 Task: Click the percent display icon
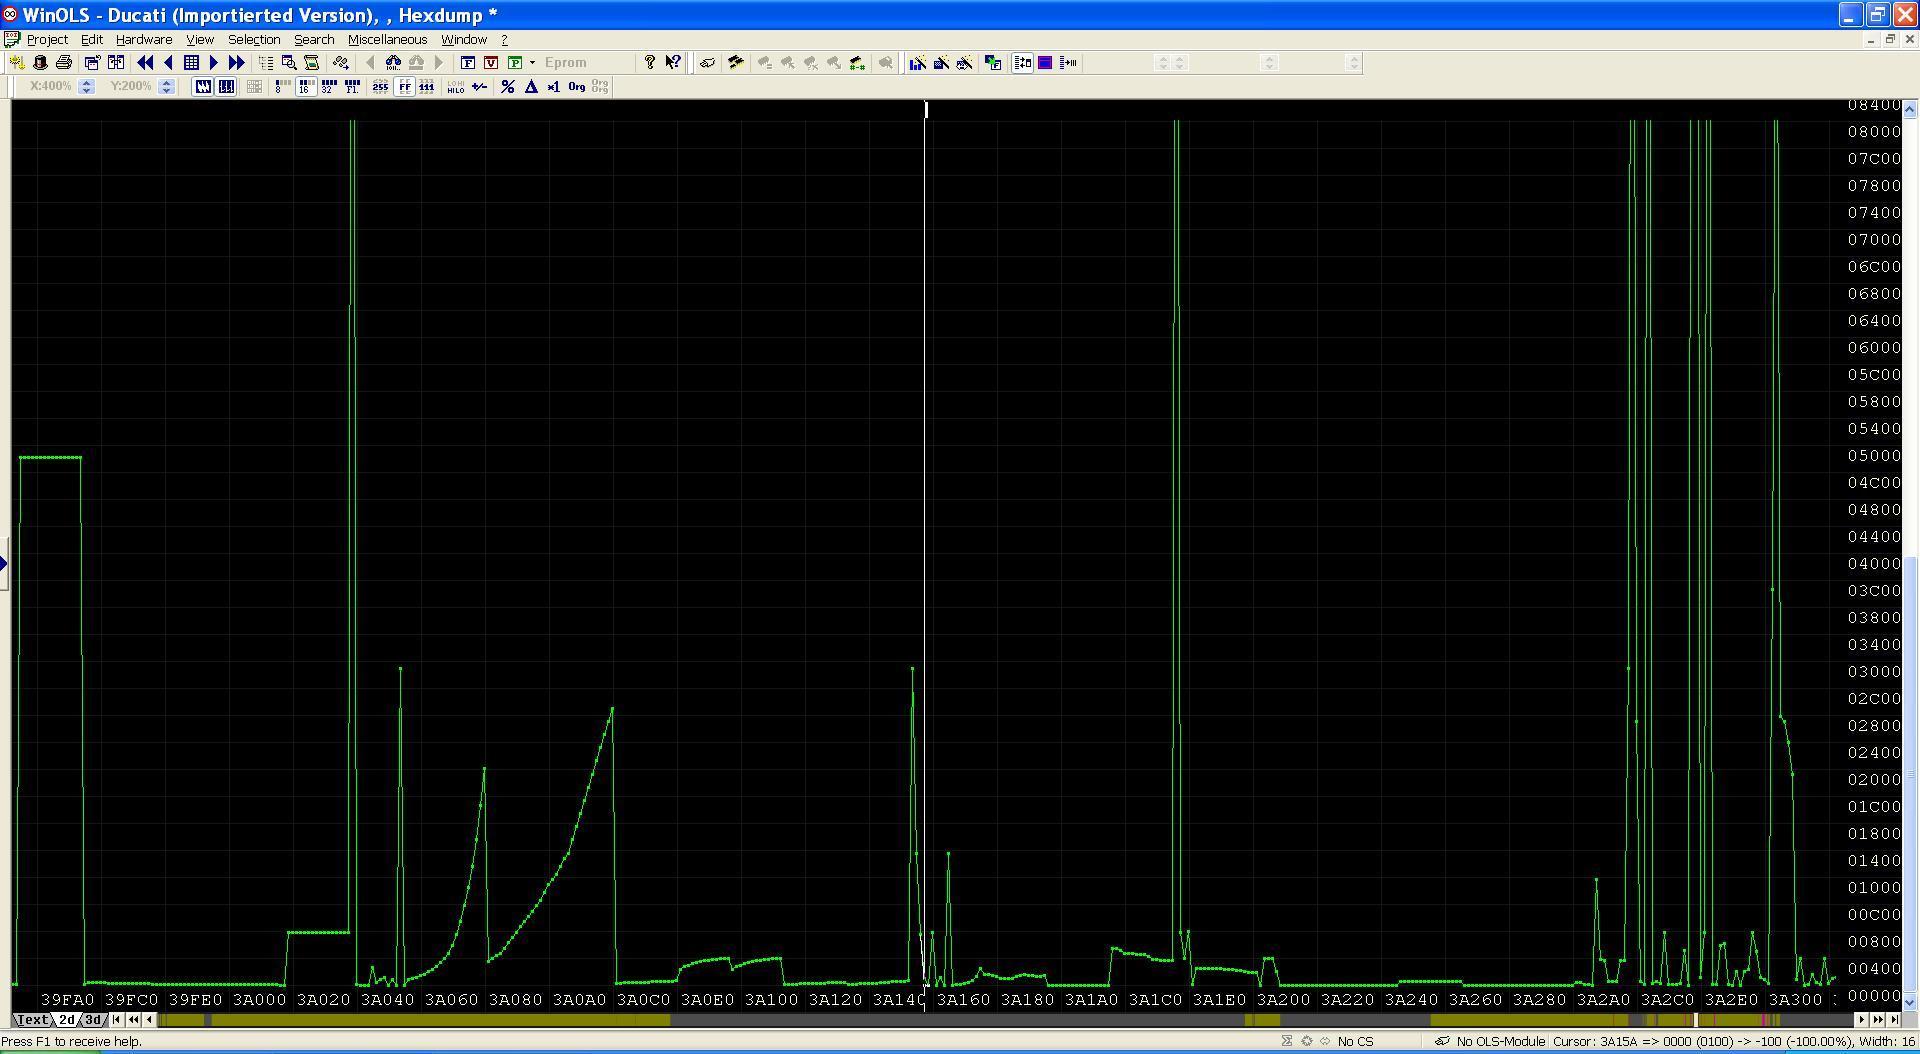507,87
